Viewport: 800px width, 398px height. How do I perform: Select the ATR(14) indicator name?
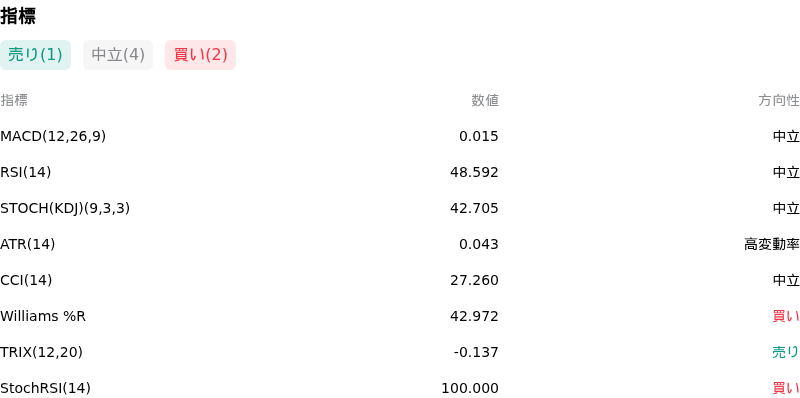click(x=28, y=244)
